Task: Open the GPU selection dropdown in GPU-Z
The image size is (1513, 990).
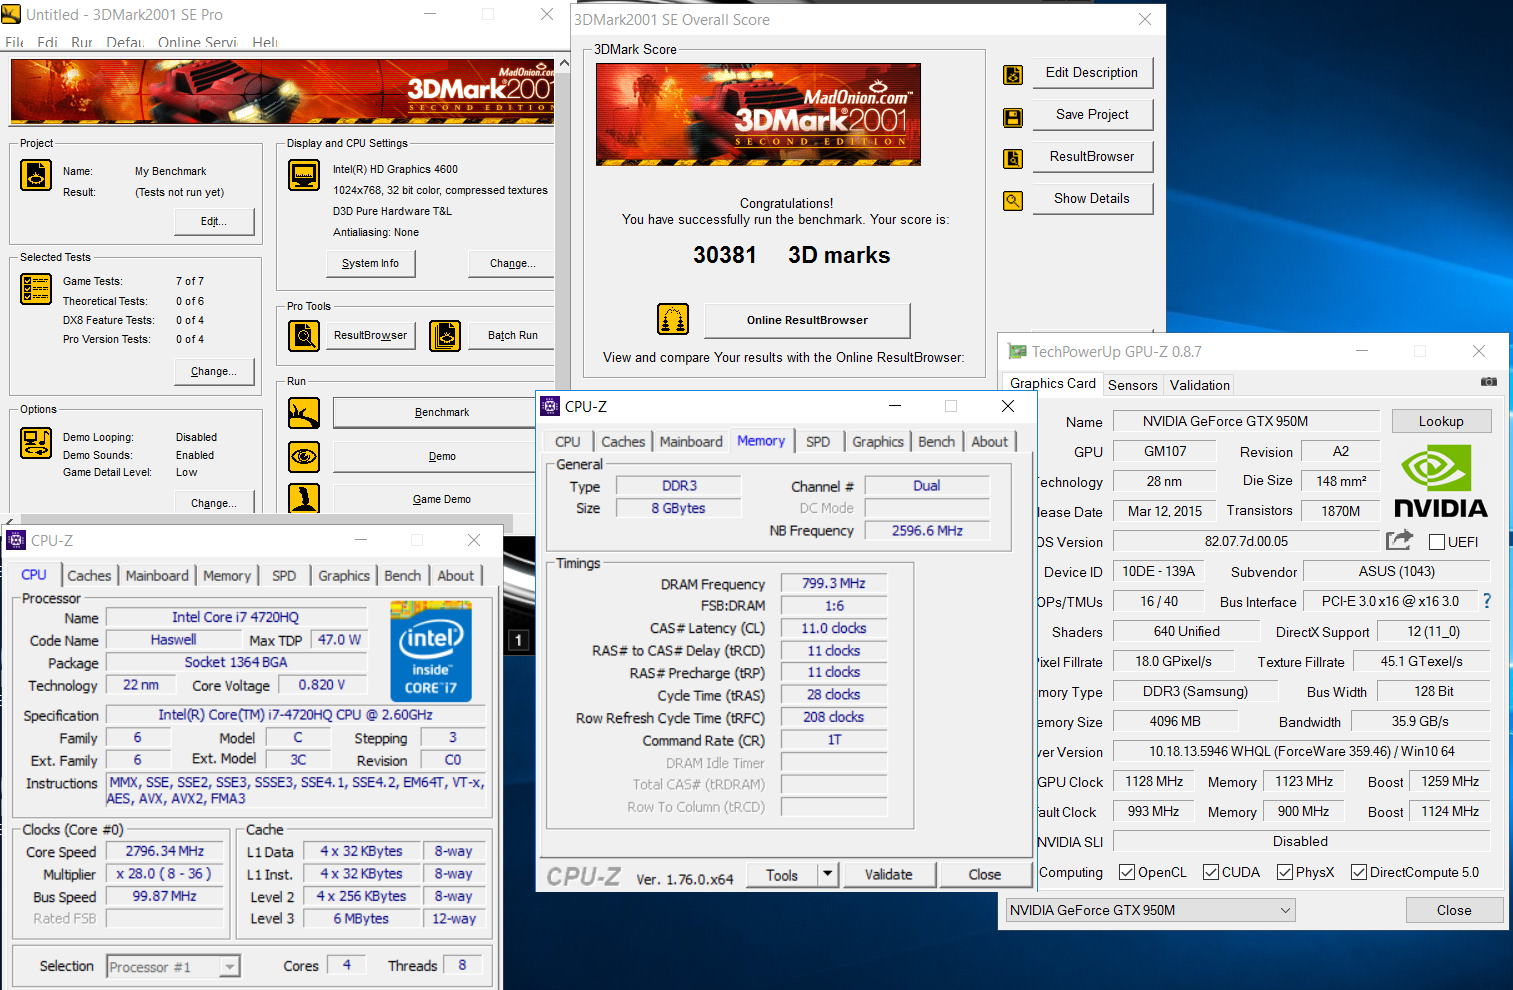Action: [x=1150, y=910]
